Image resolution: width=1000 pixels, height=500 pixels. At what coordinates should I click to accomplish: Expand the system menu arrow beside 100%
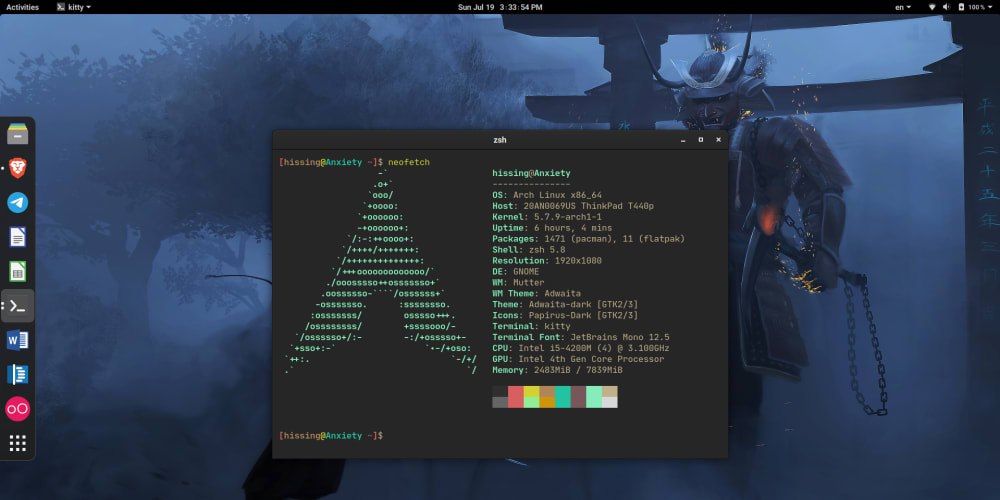[992, 7]
